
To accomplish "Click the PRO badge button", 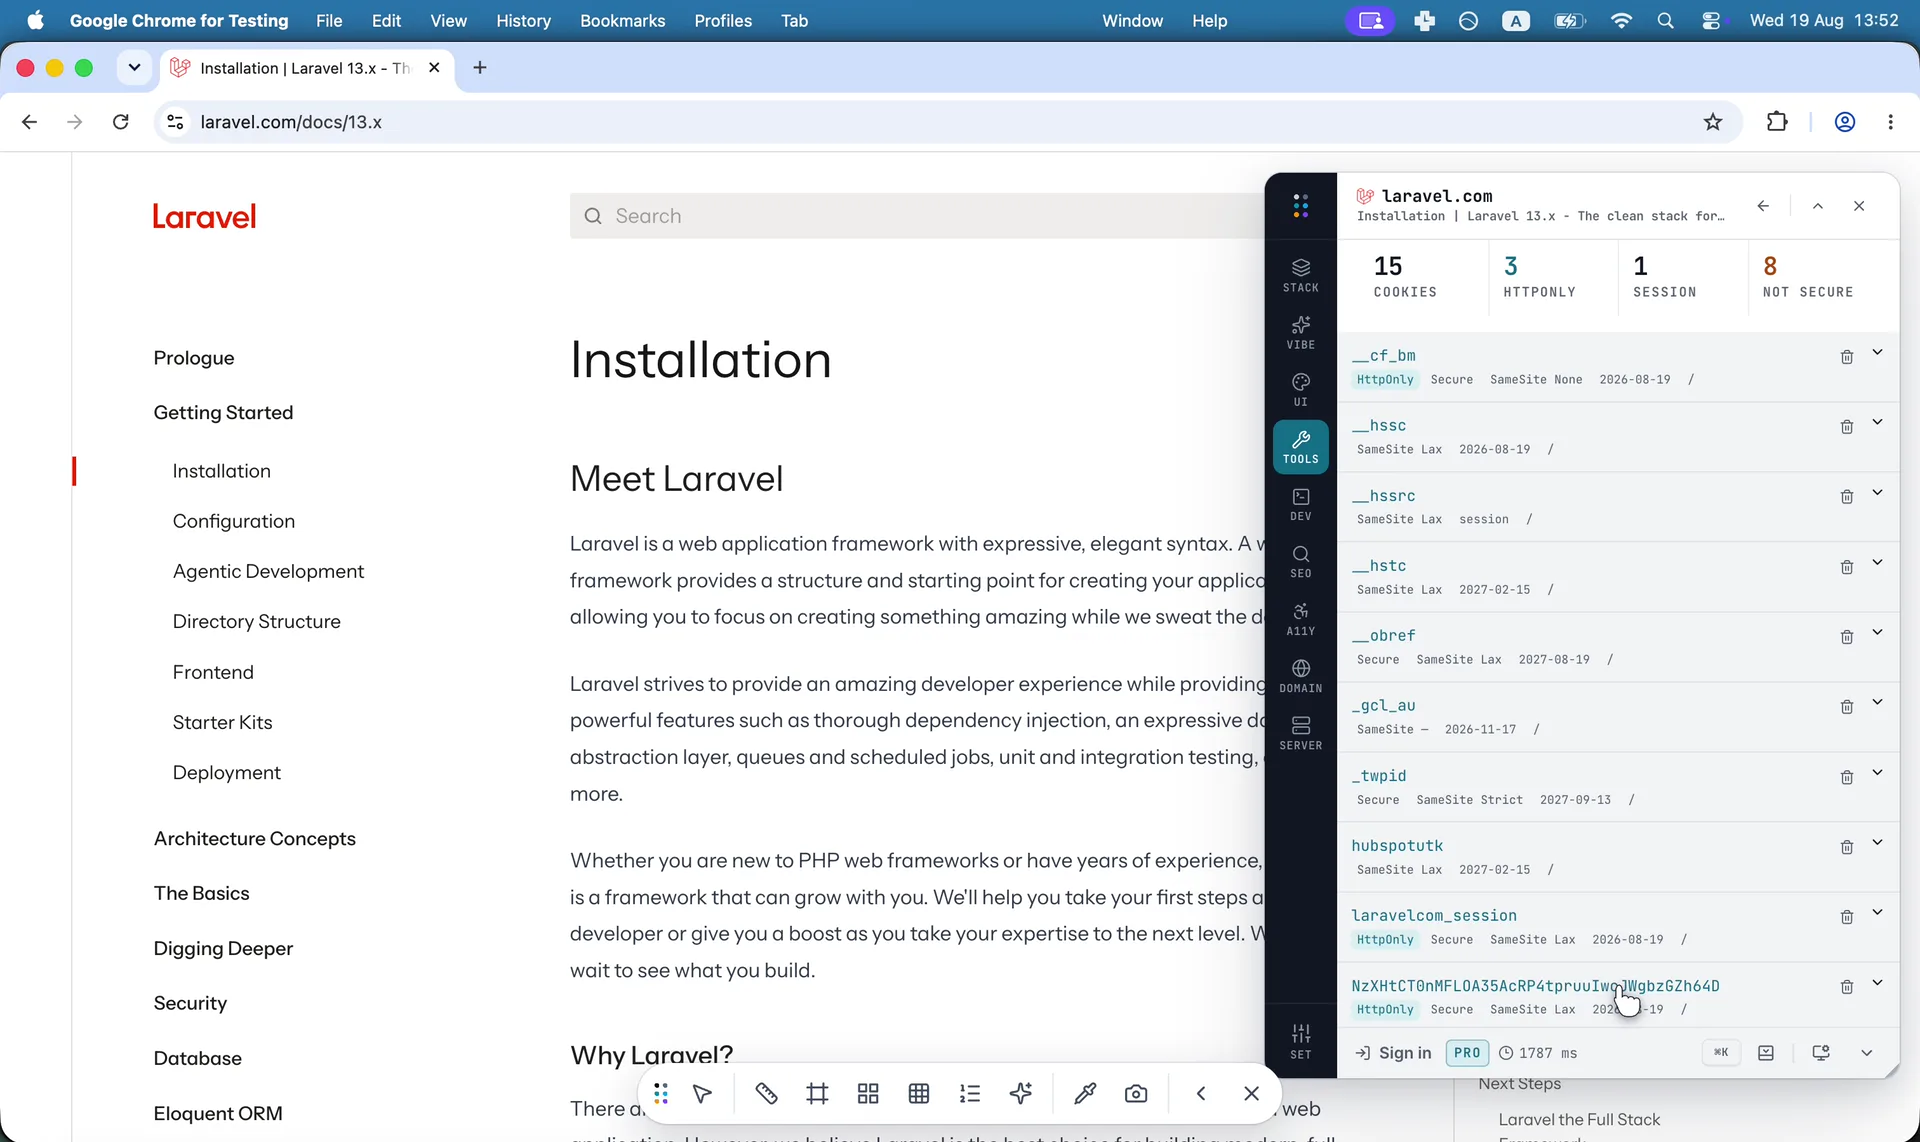I will [1467, 1053].
